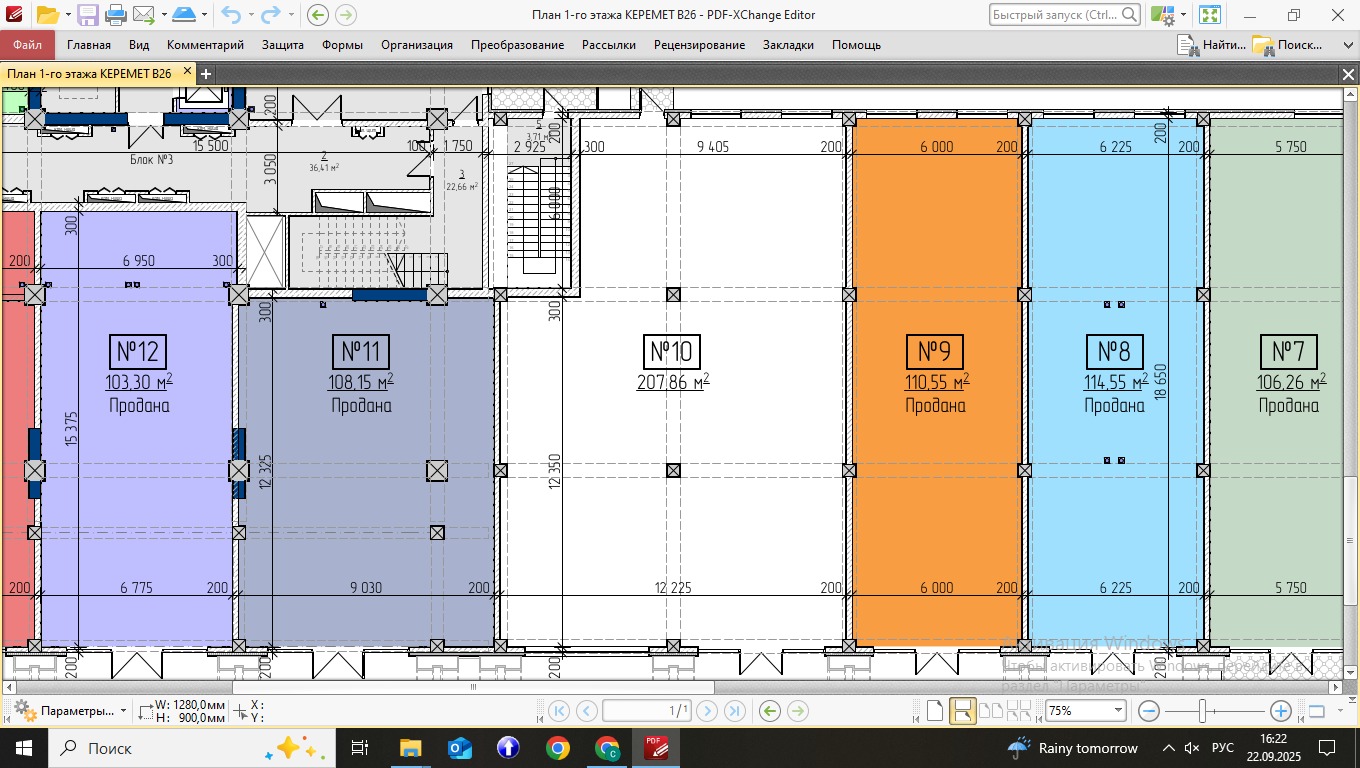
Task: Click the Save document icon
Action: [x=88, y=15]
